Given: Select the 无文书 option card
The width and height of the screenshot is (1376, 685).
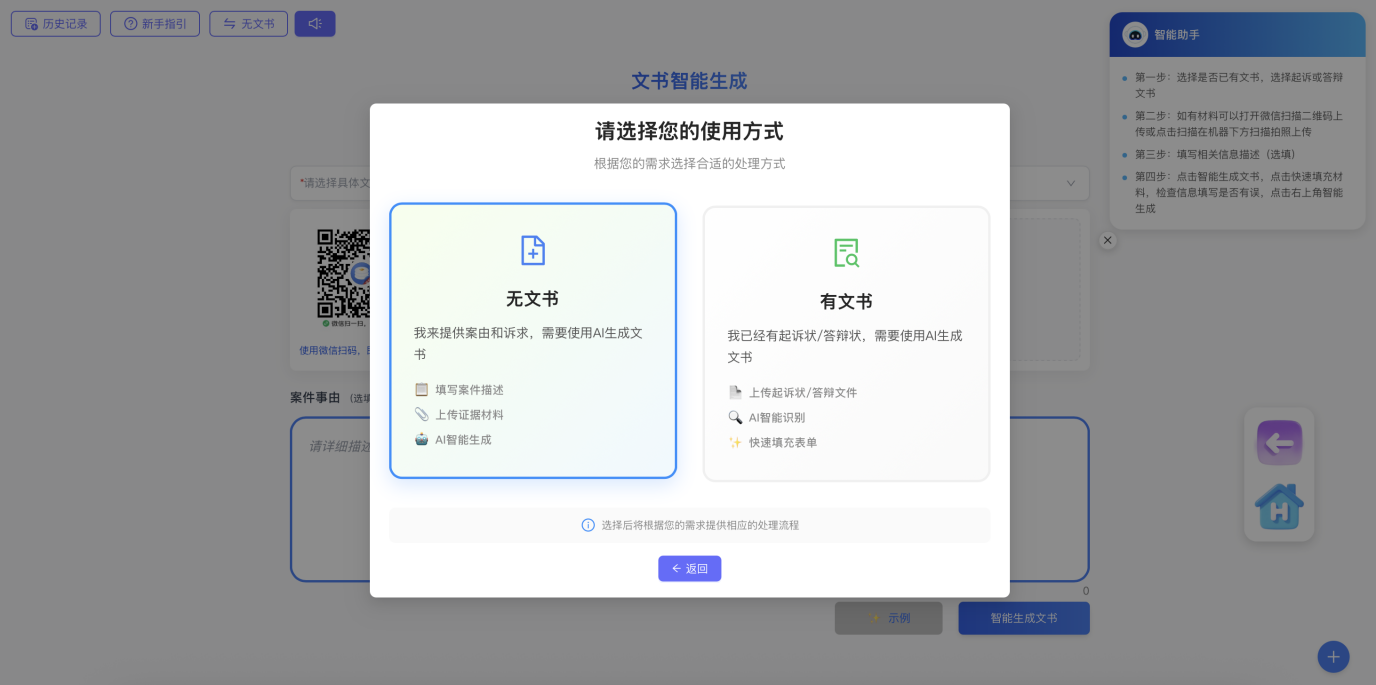Looking at the screenshot, I should coord(532,340).
